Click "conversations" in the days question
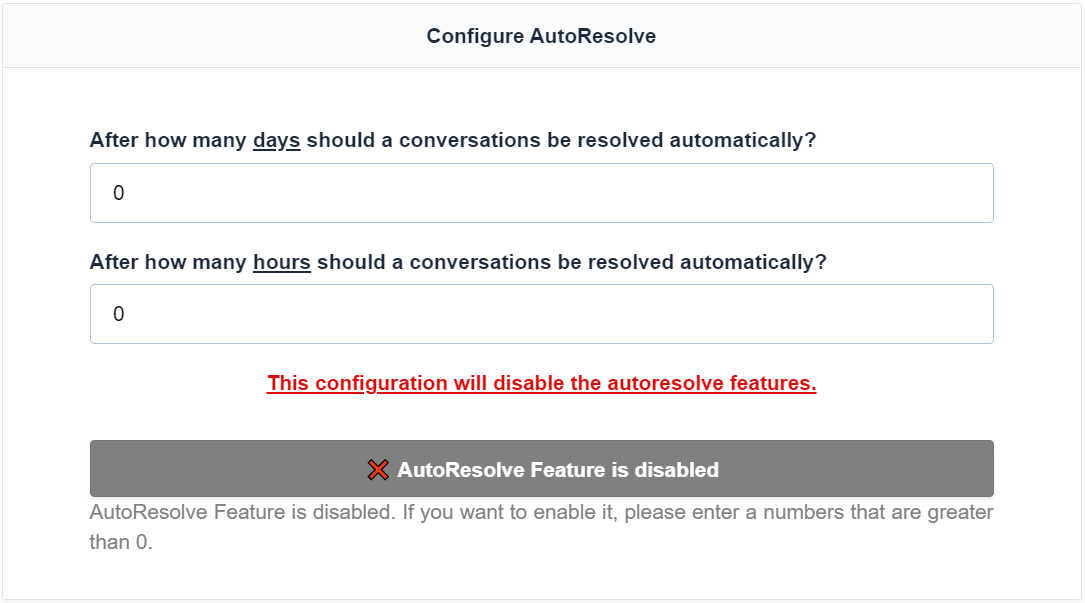This screenshot has height=603, width=1085. [x=470, y=141]
